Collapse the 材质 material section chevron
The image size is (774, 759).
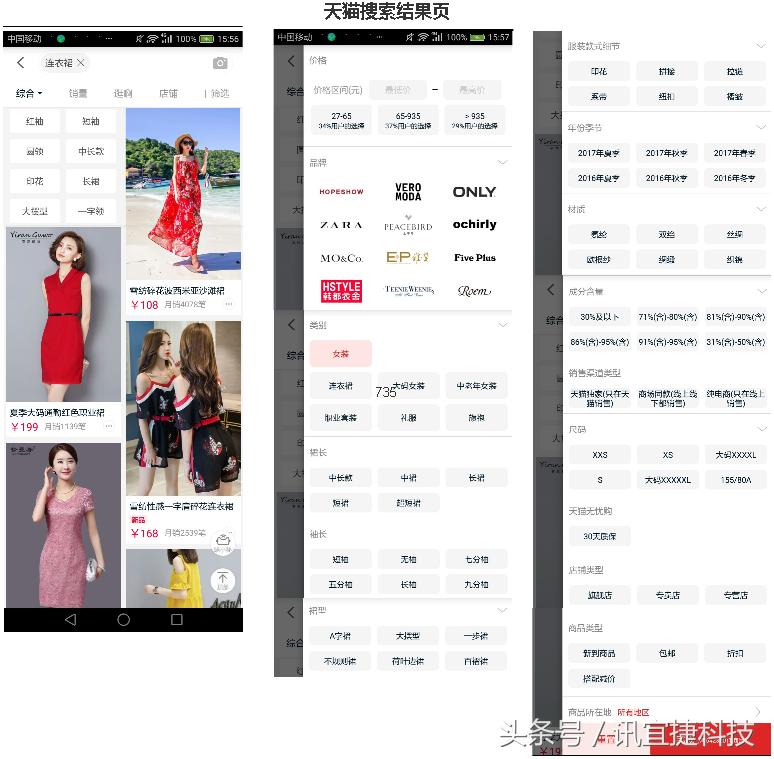761,209
